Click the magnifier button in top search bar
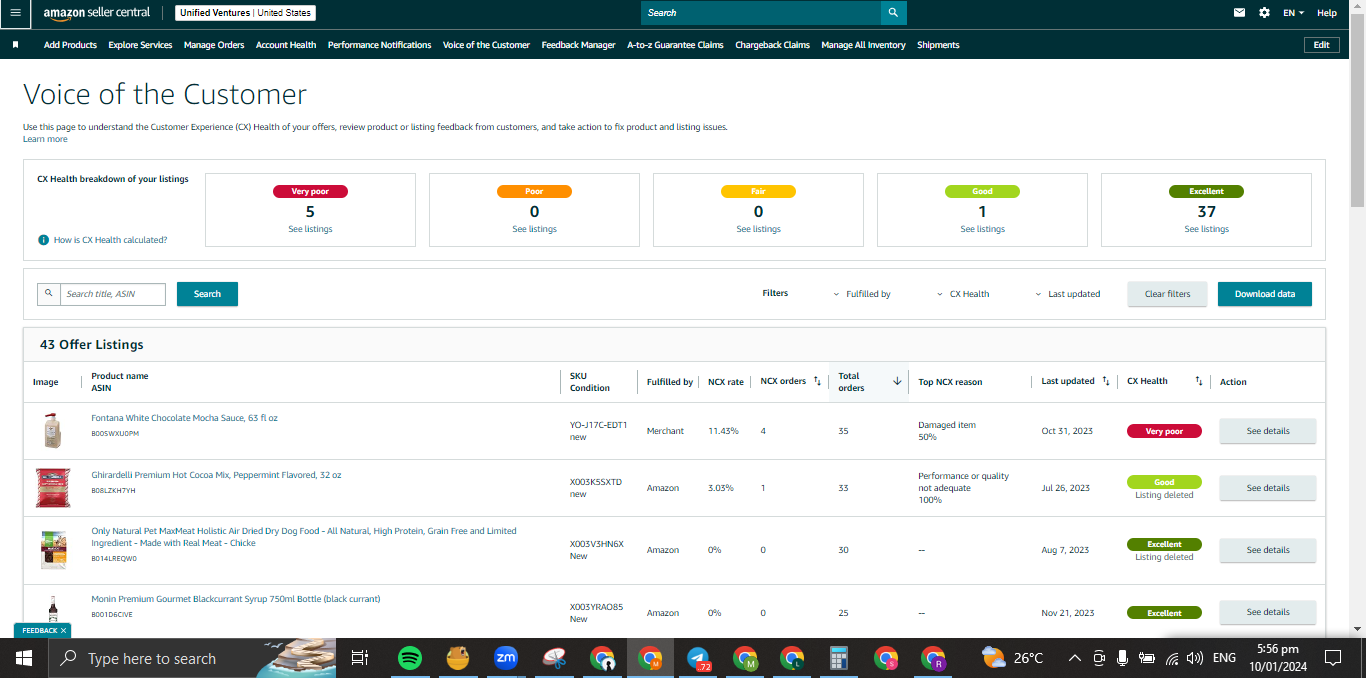The image size is (1366, 678). (x=894, y=13)
